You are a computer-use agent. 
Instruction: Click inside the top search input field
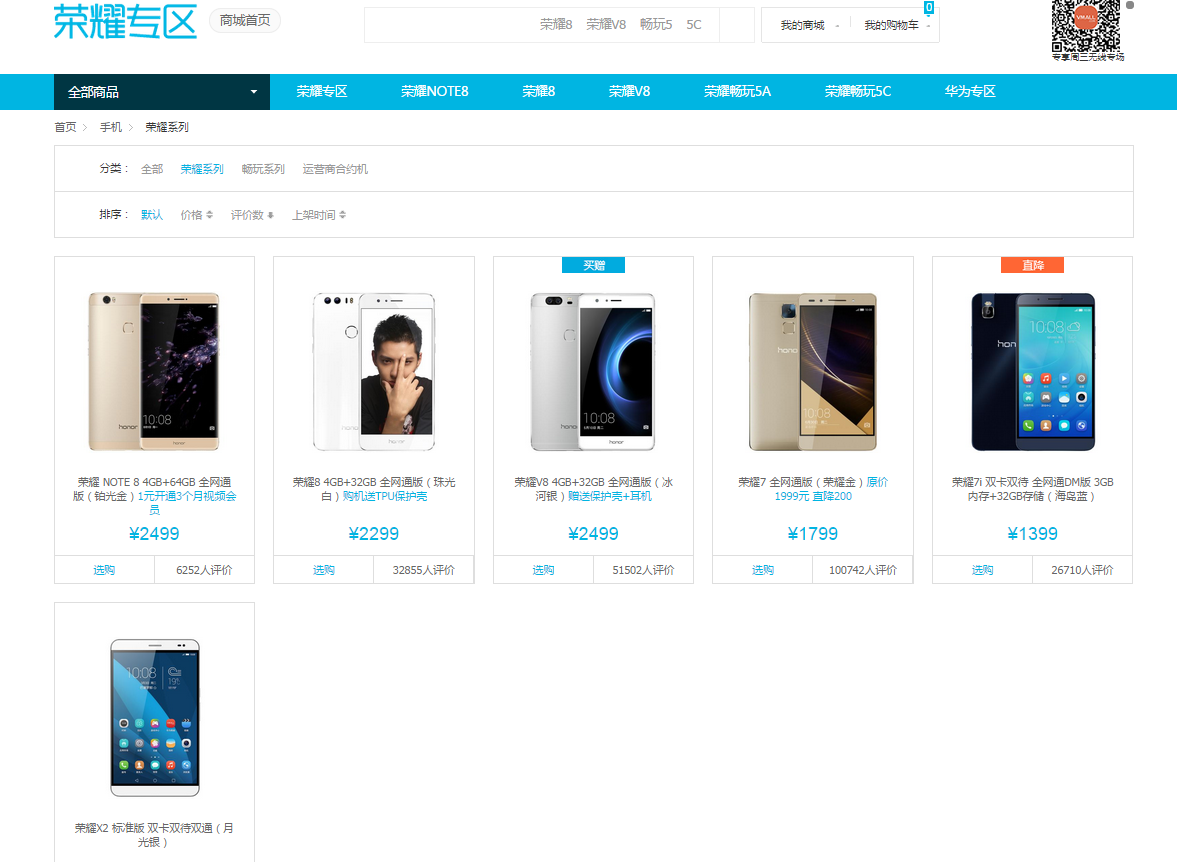click(450, 24)
